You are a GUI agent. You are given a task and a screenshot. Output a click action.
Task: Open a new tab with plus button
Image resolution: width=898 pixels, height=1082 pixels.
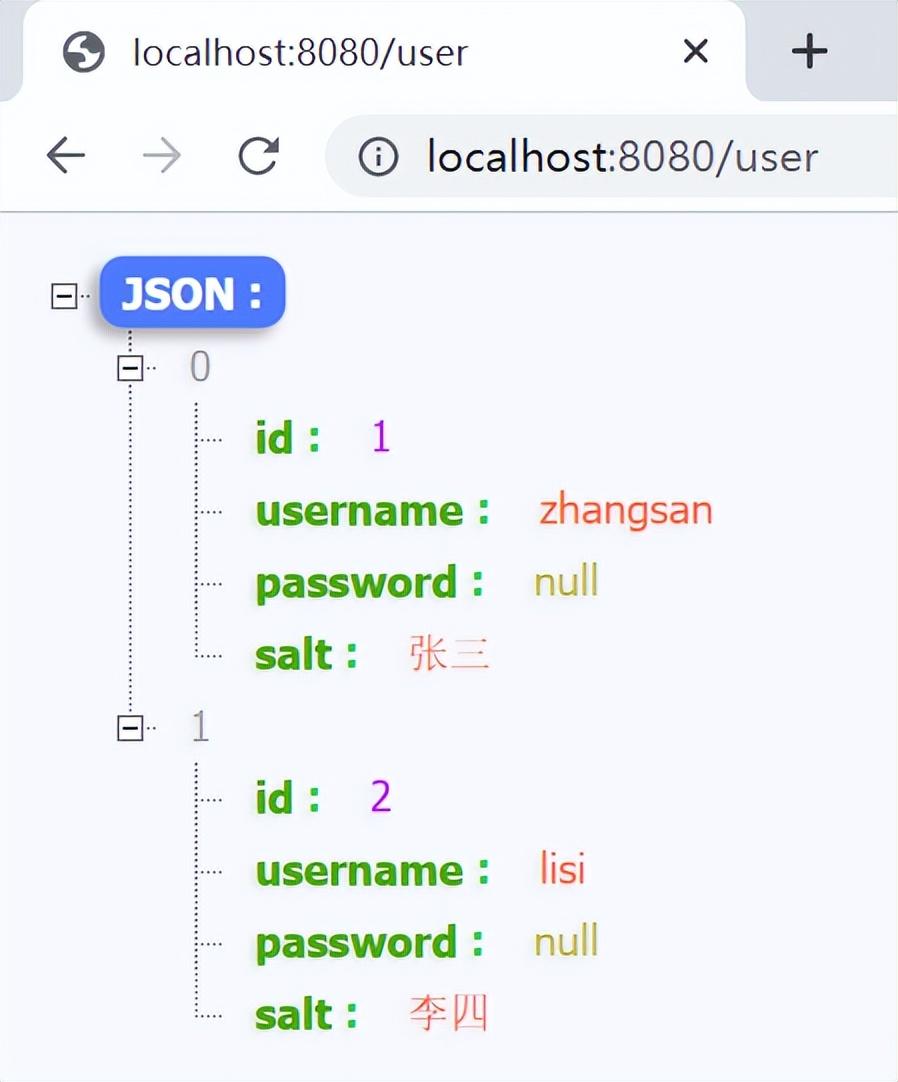(x=808, y=51)
